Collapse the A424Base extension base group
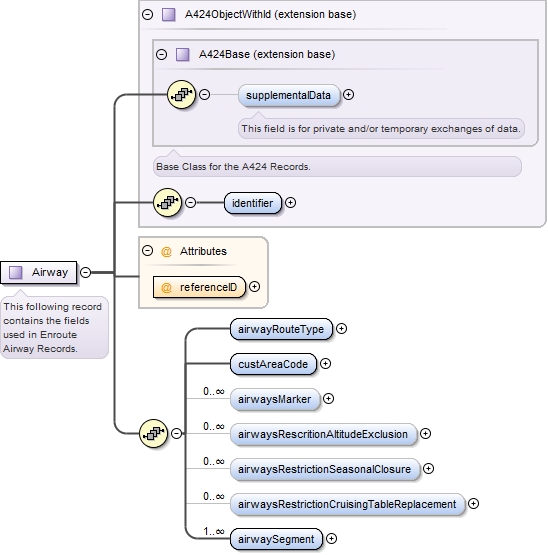Image resolution: width=548 pixels, height=555 pixels. click(161, 55)
